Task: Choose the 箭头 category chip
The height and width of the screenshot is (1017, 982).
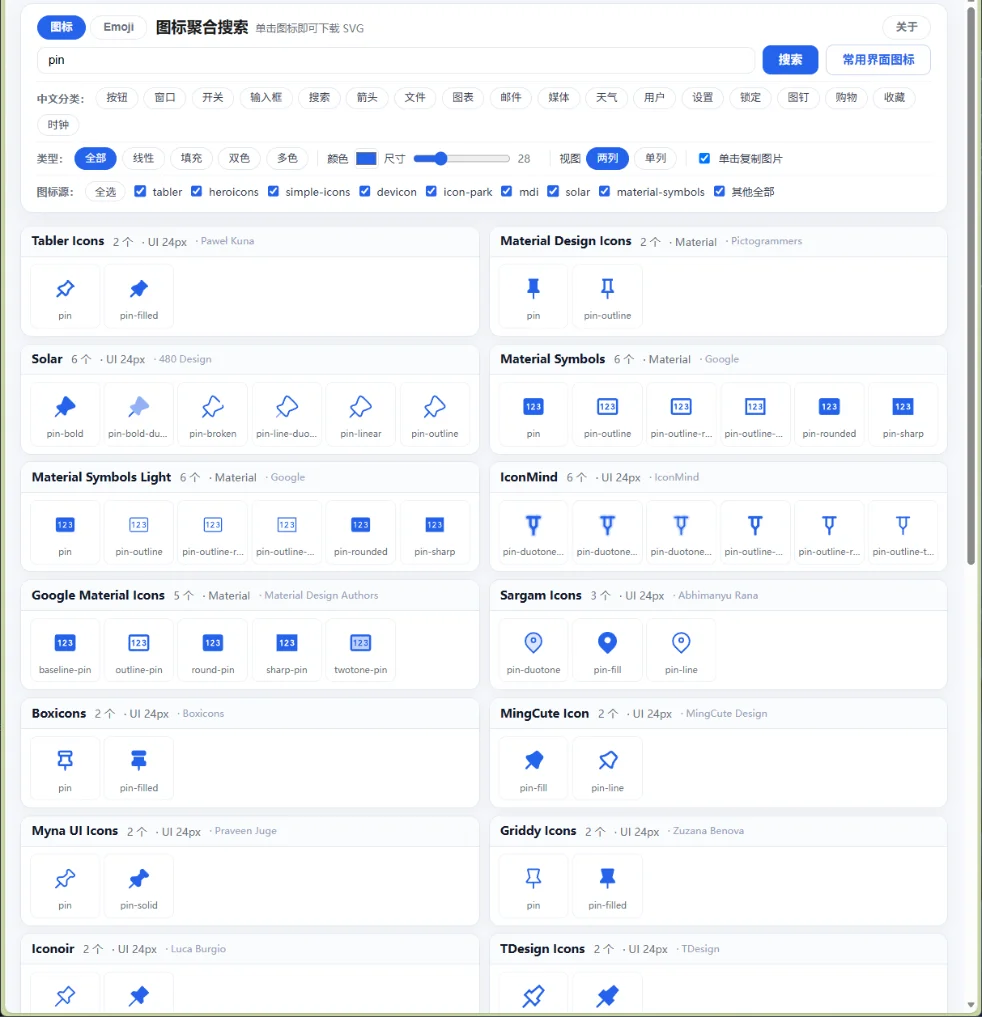Action: tap(367, 97)
